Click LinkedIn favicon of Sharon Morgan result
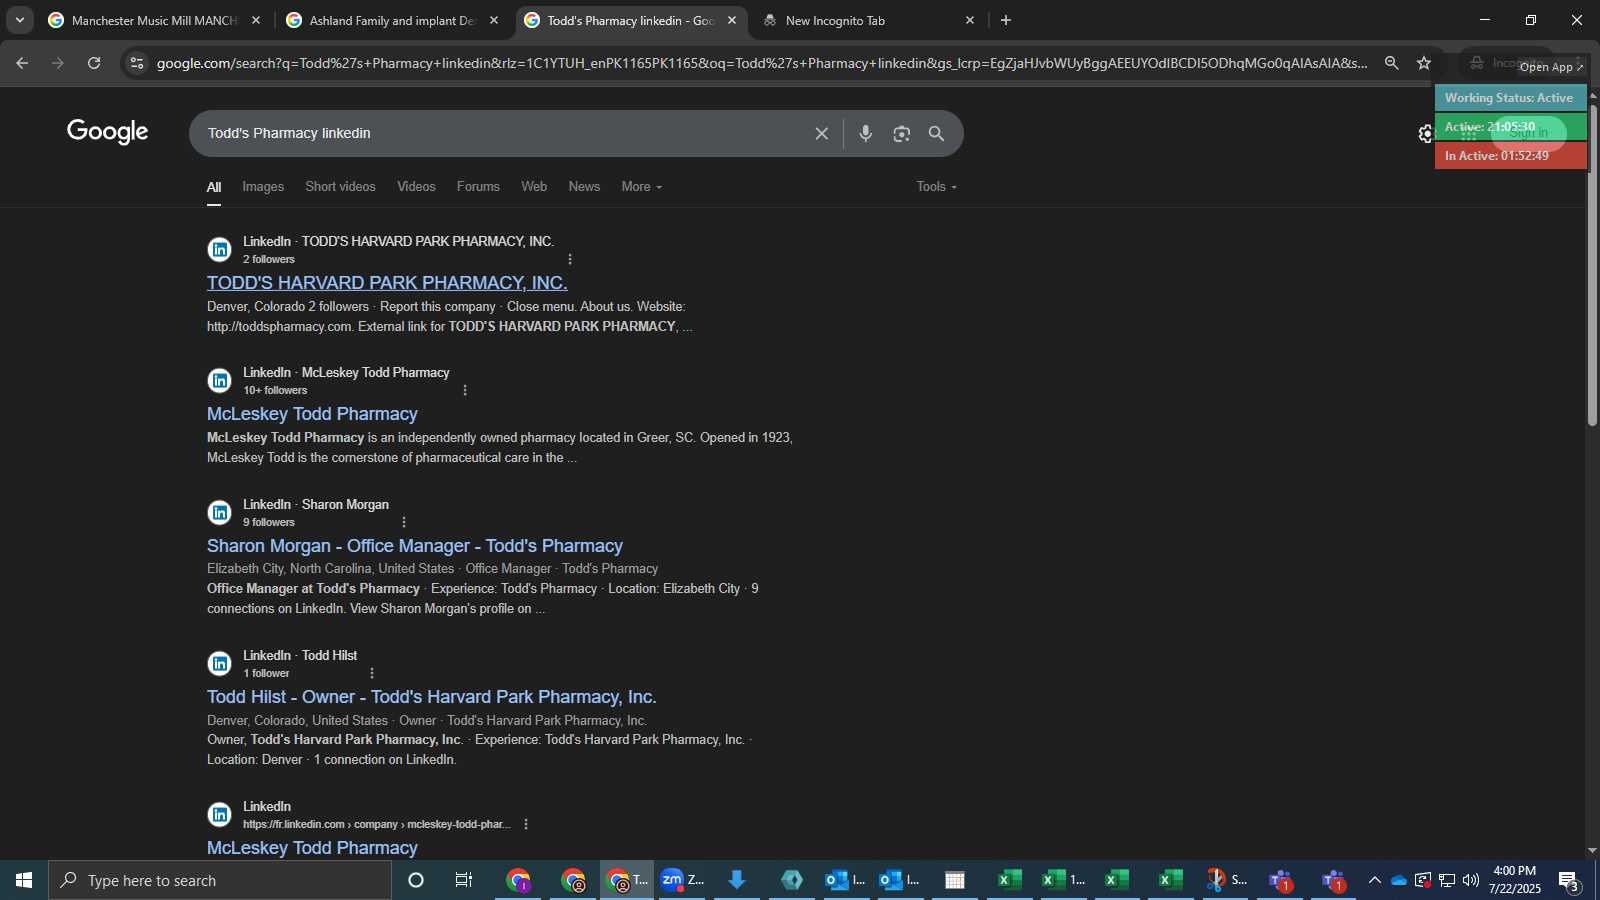Screen dimensions: 1600x900 tap(219, 512)
